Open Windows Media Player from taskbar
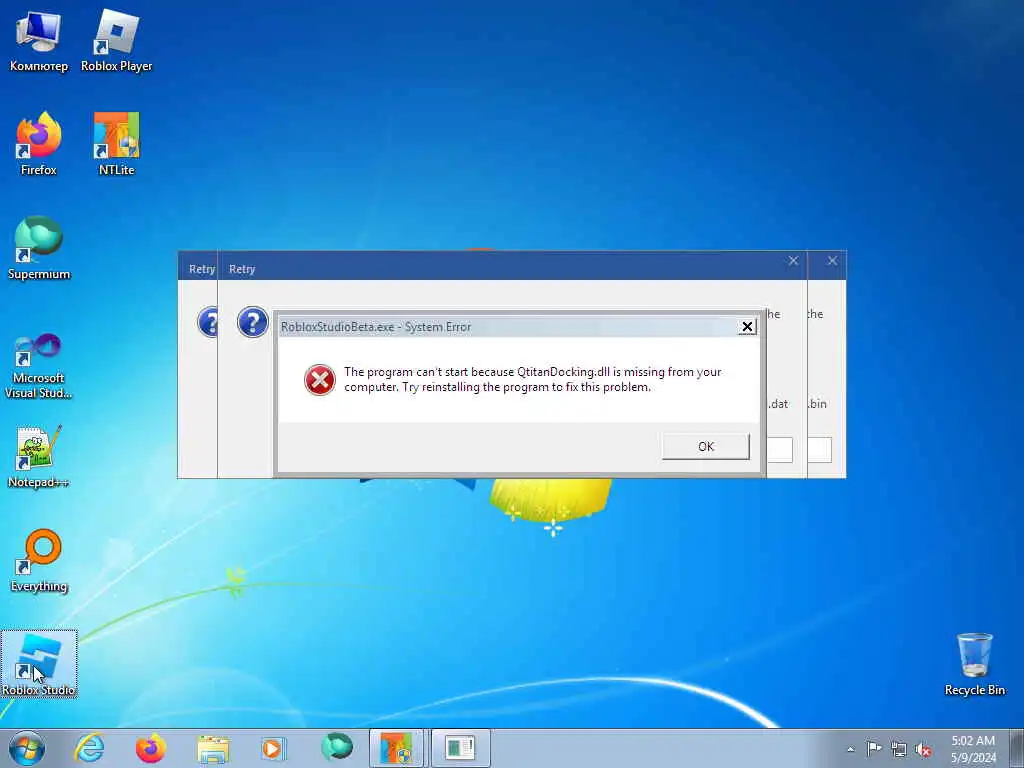 [274, 748]
